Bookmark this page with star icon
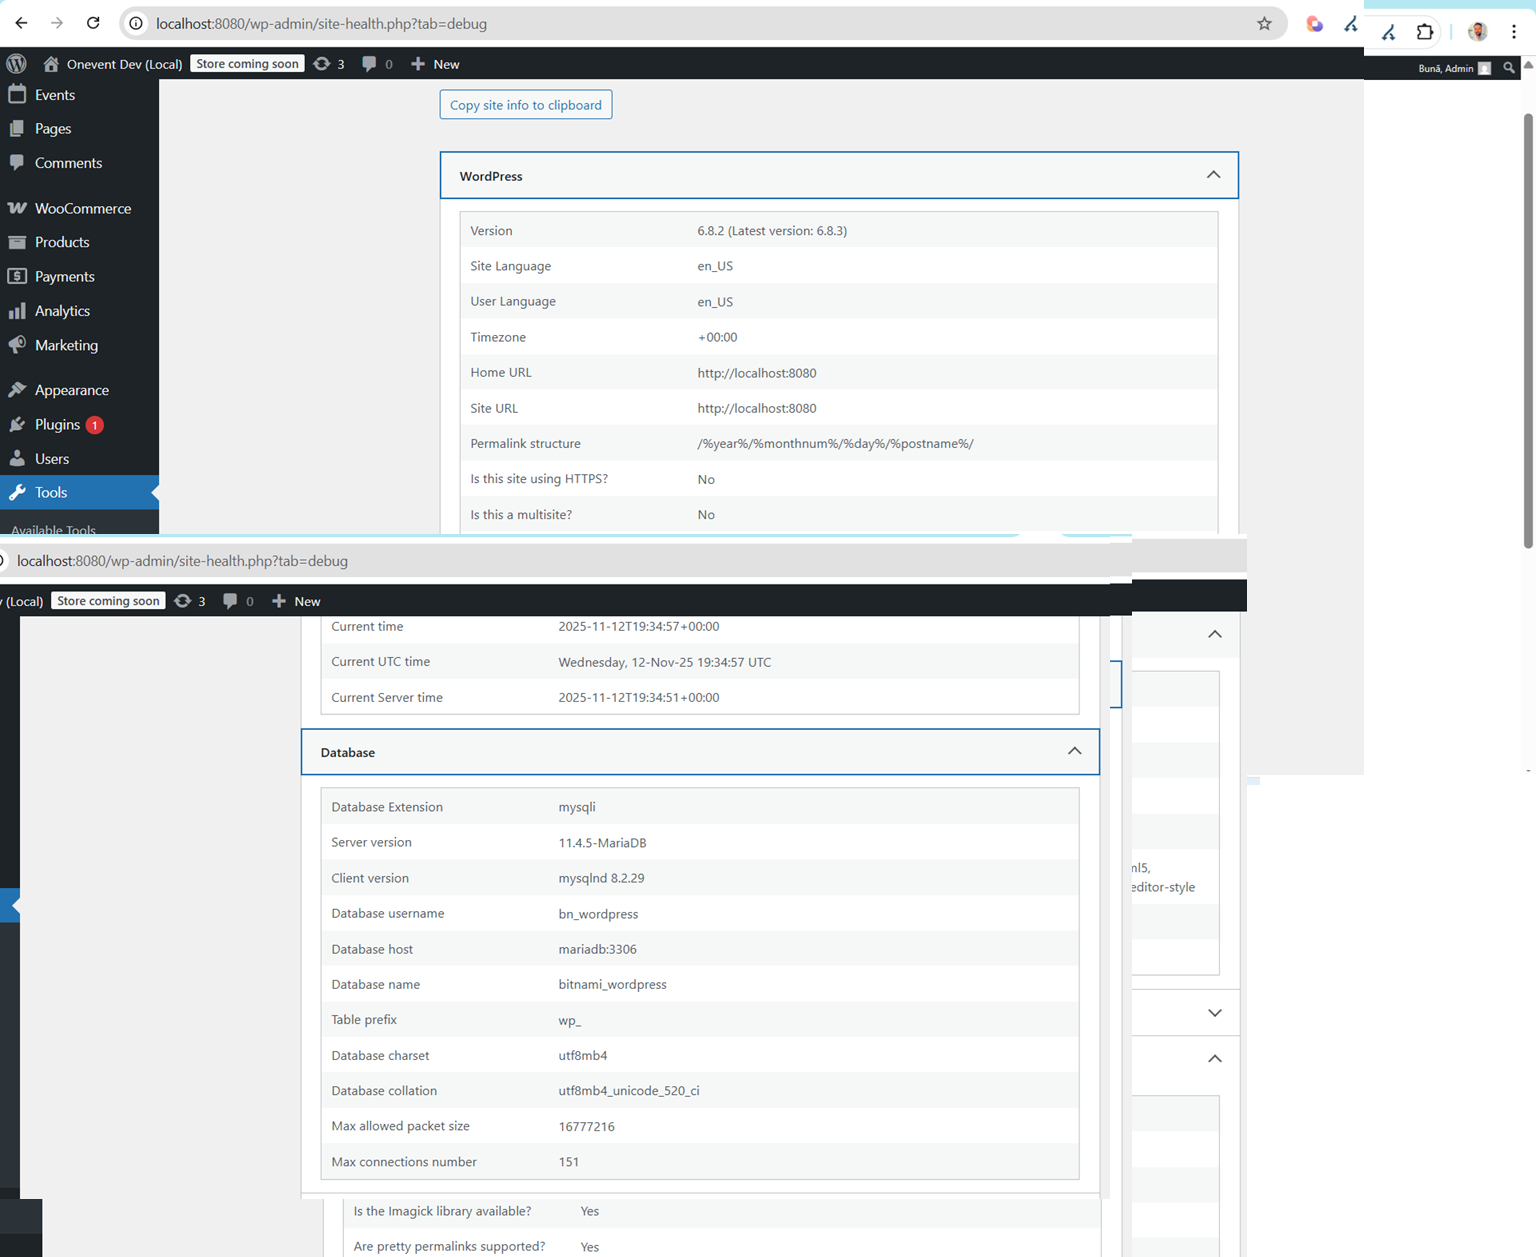Image resolution: width=1536 pixels, height=1257 pixels. coord(1264,23)
